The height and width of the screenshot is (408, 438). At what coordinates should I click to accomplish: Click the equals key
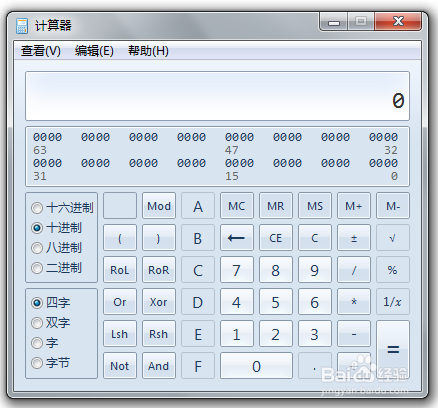click(x=393, y=350)
